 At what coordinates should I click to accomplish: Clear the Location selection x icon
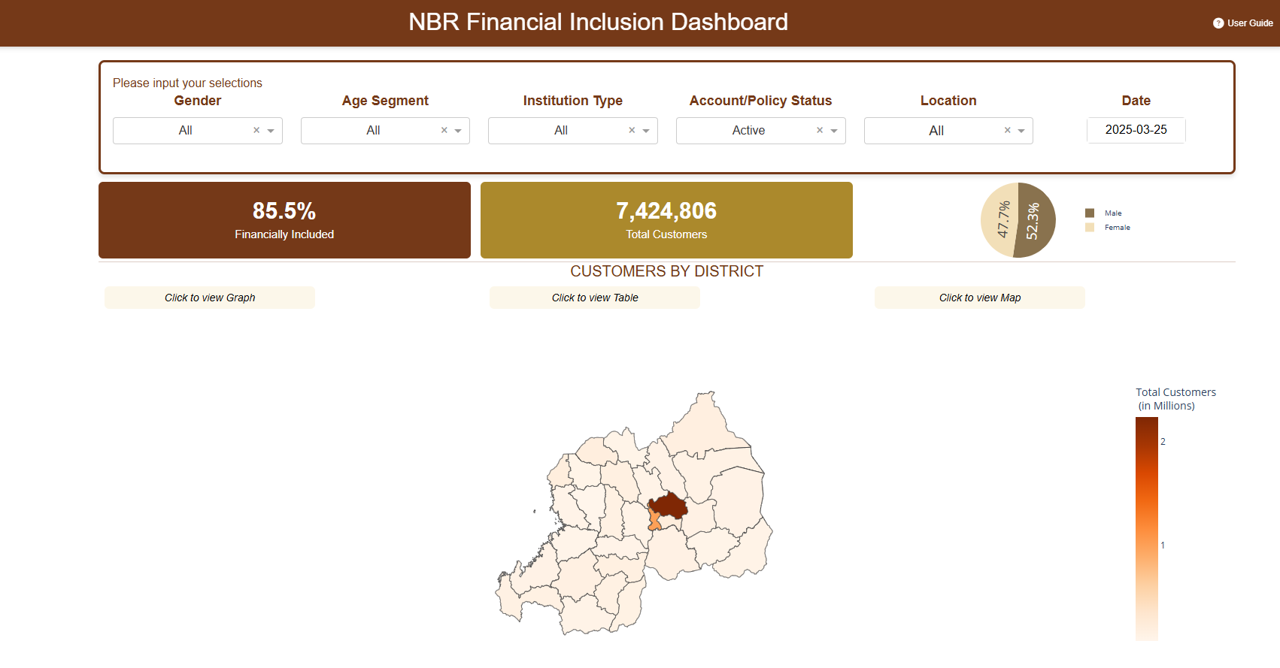click(x=1007, y=130)
